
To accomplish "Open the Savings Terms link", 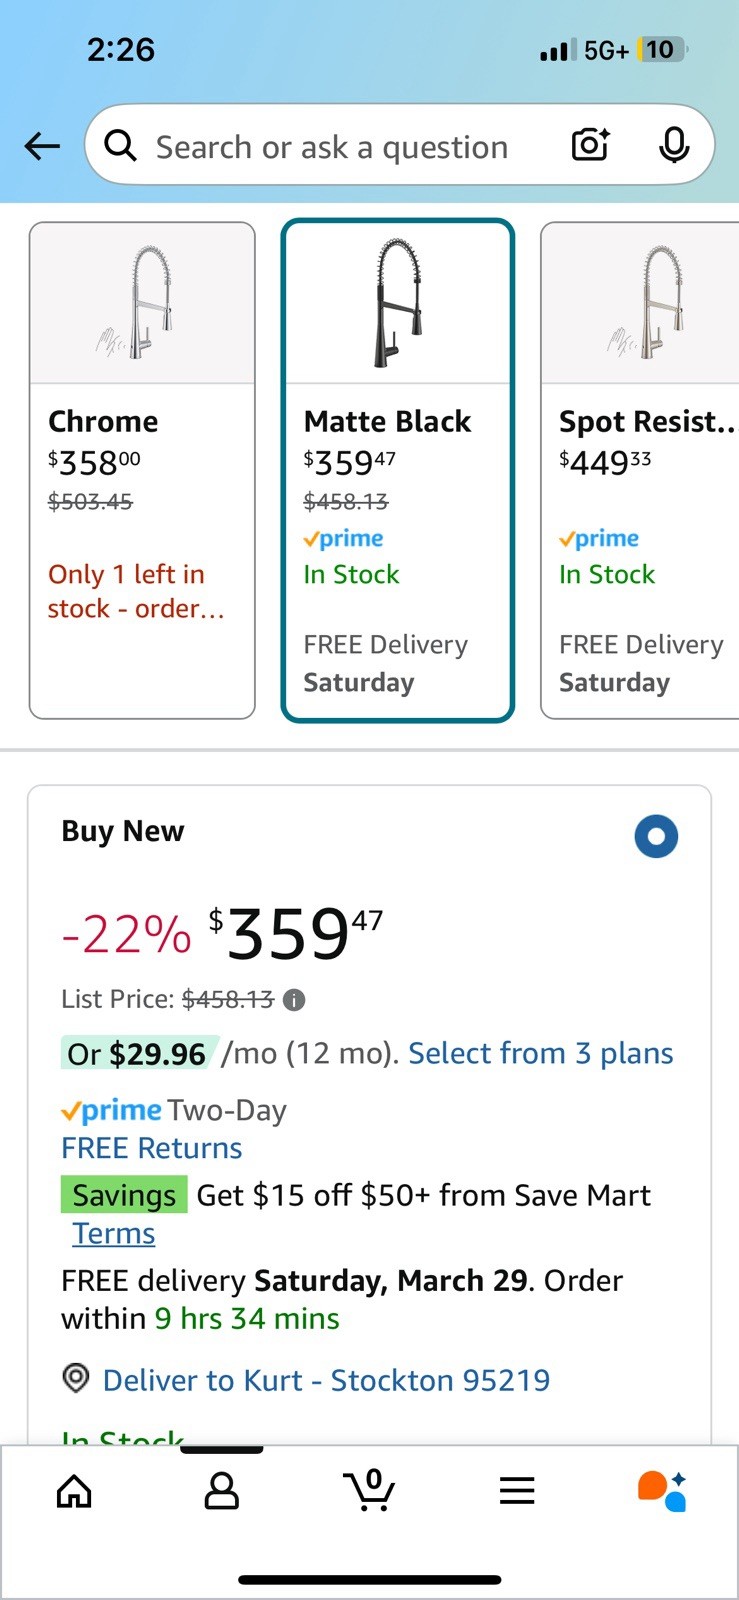I will (114, 1233).
